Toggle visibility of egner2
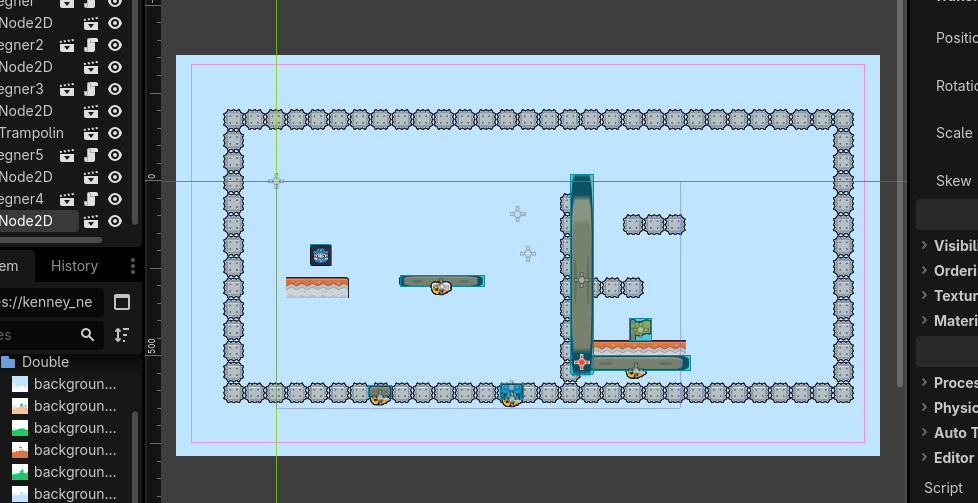Image resolution: width=978 pixels, height=503 pixels. tap(115, 46)
